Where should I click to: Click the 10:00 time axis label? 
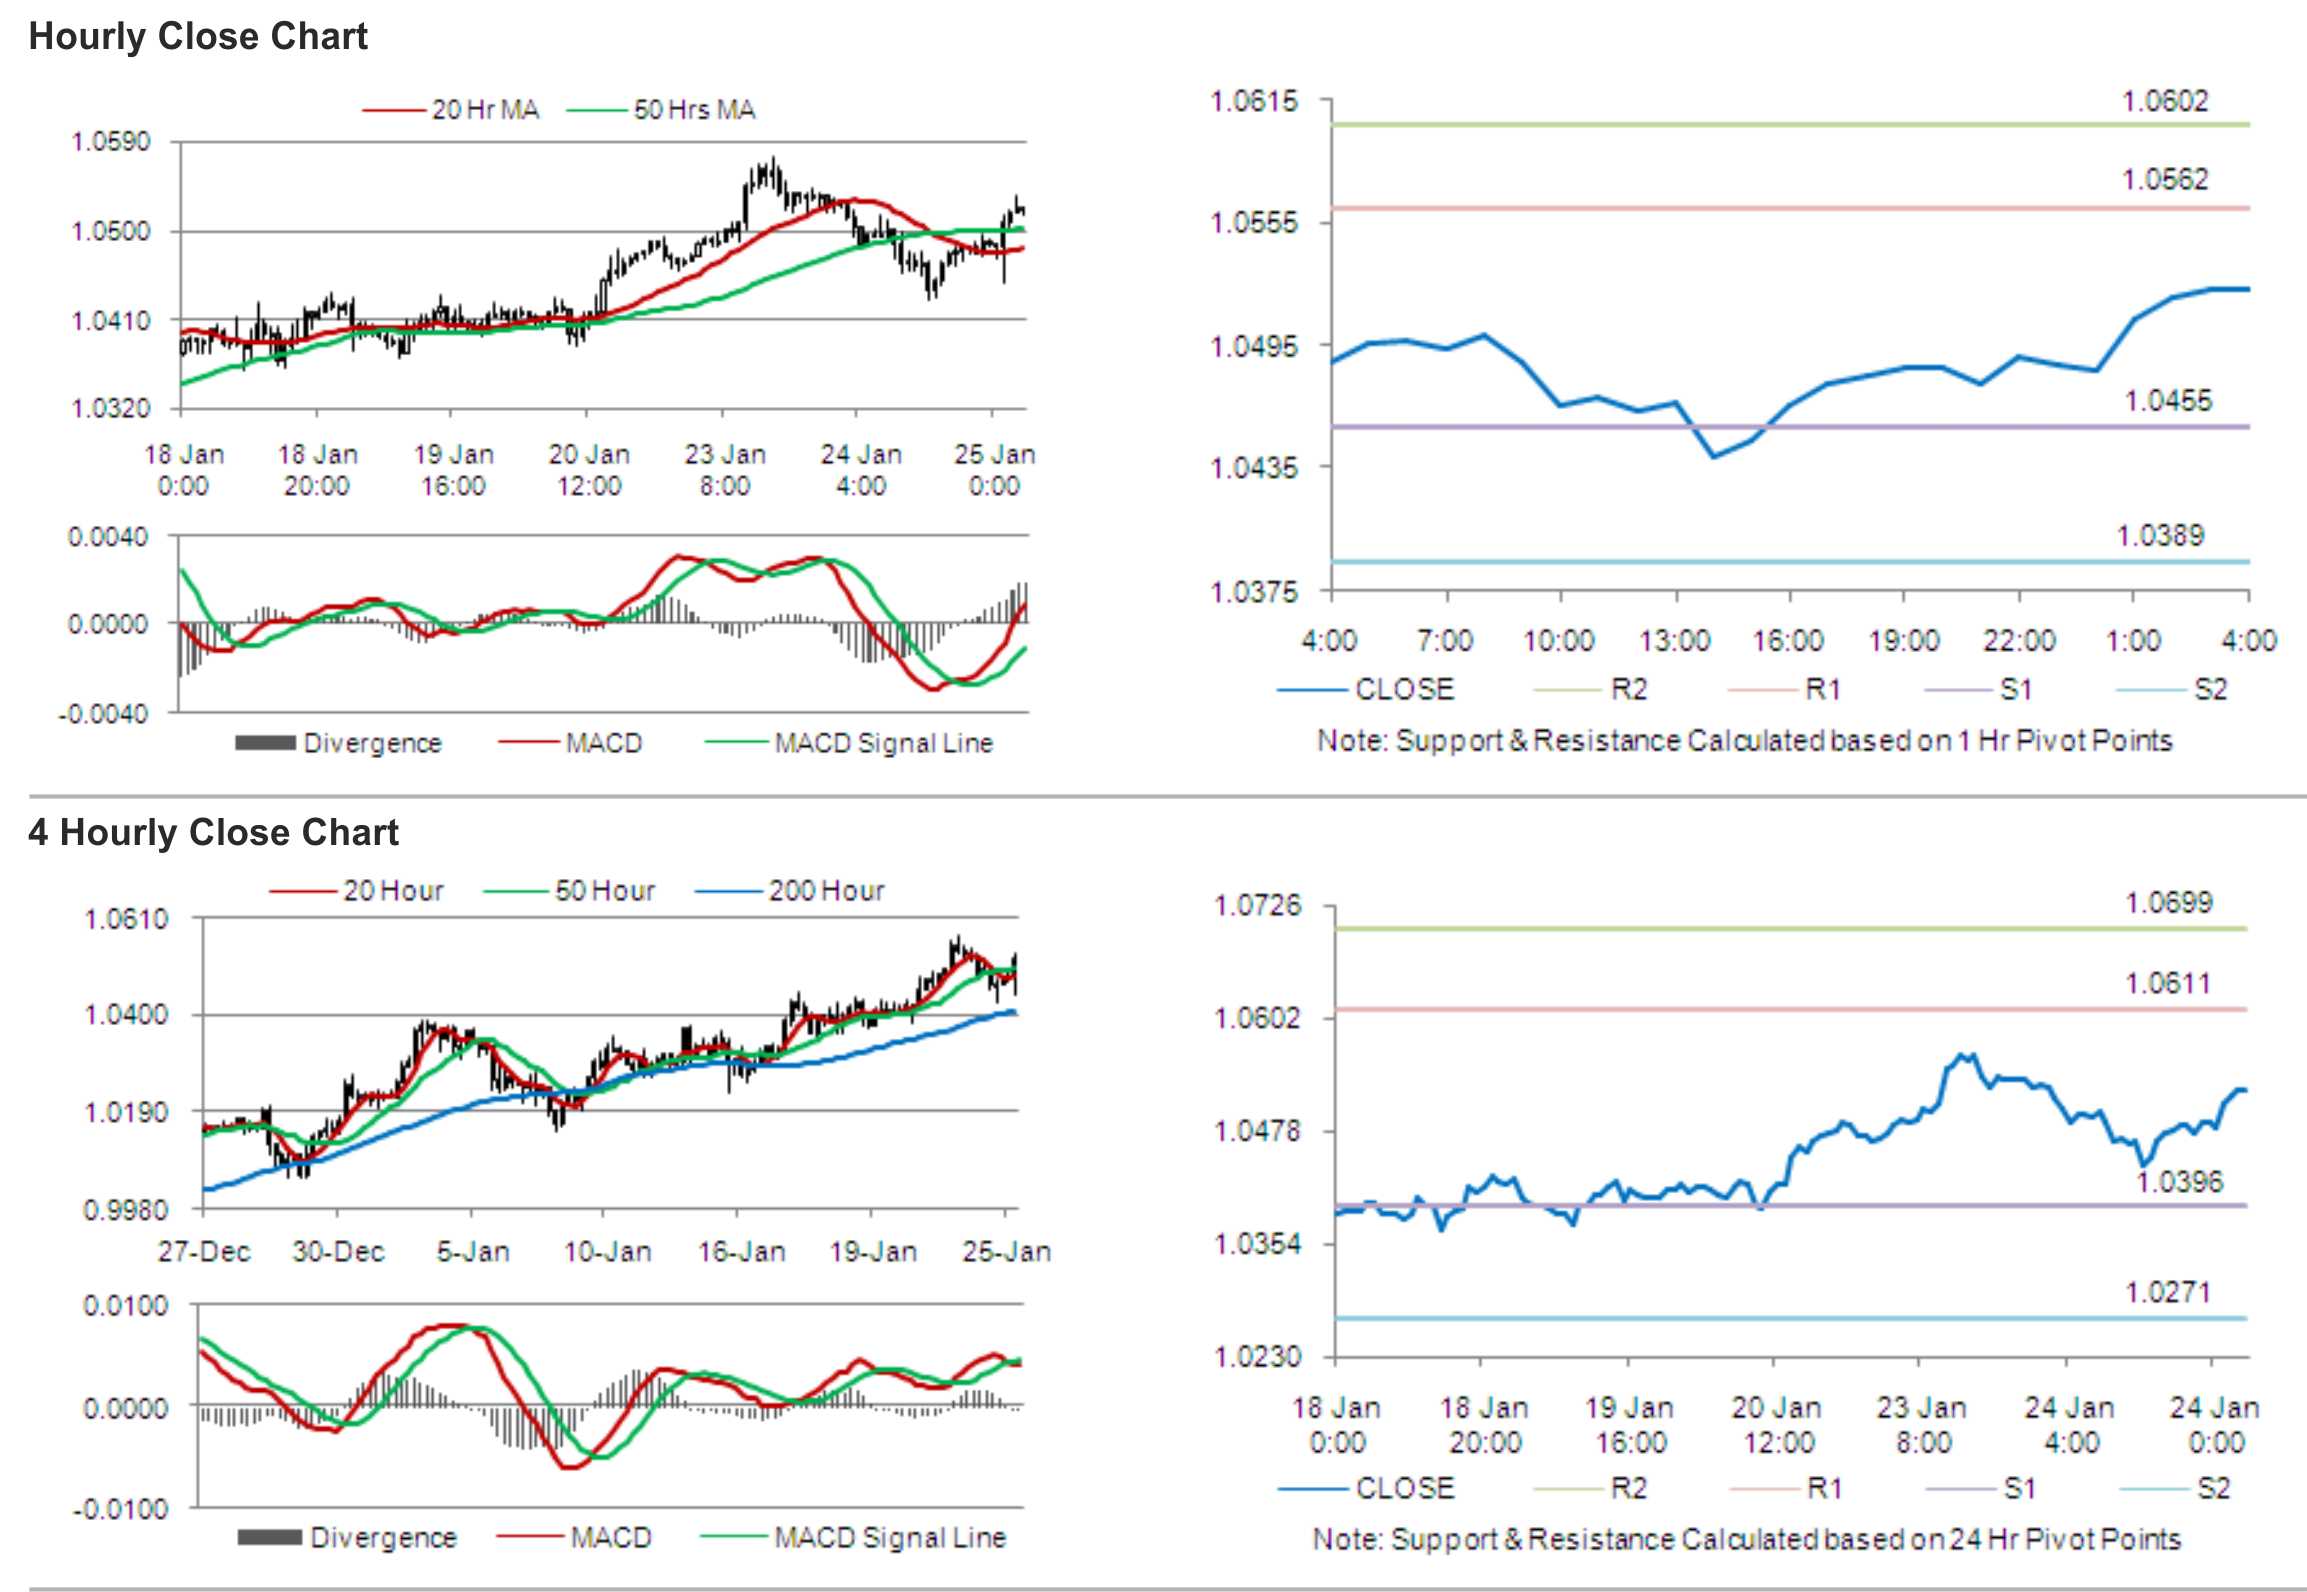point(1558,640)
